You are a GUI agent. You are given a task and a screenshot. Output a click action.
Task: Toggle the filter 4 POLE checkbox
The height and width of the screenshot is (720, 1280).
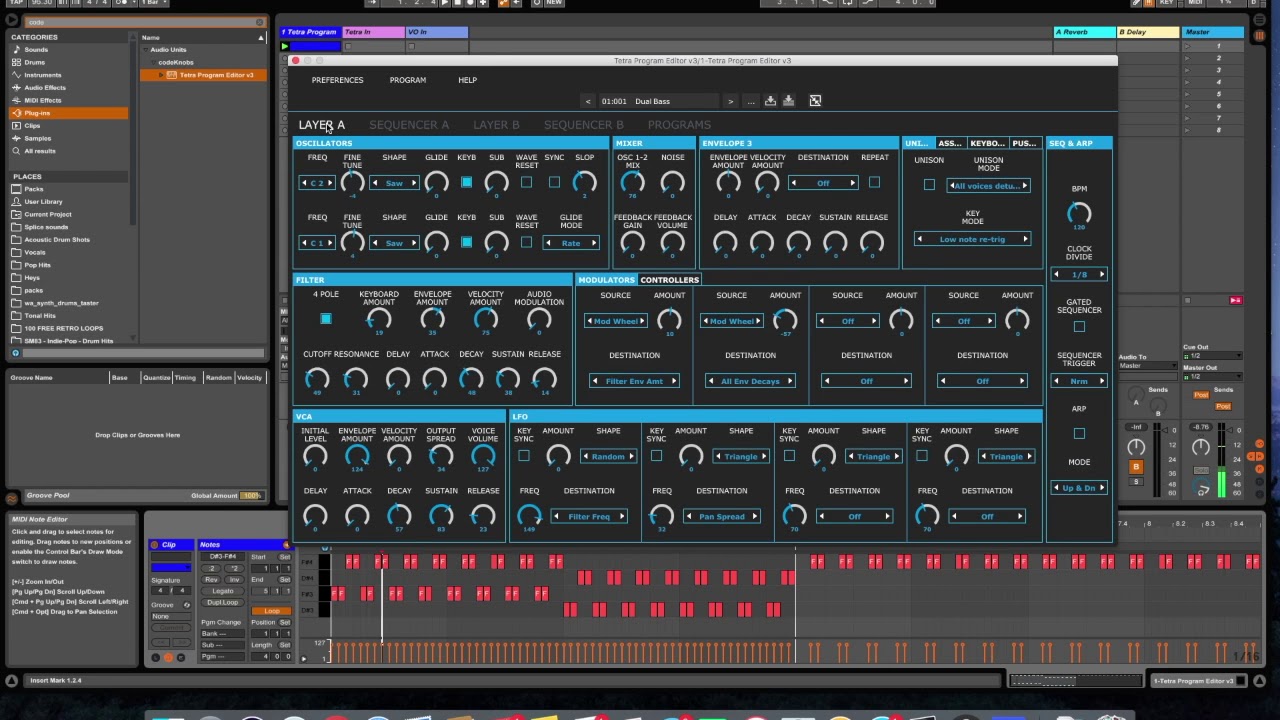[x=325, y=319]
